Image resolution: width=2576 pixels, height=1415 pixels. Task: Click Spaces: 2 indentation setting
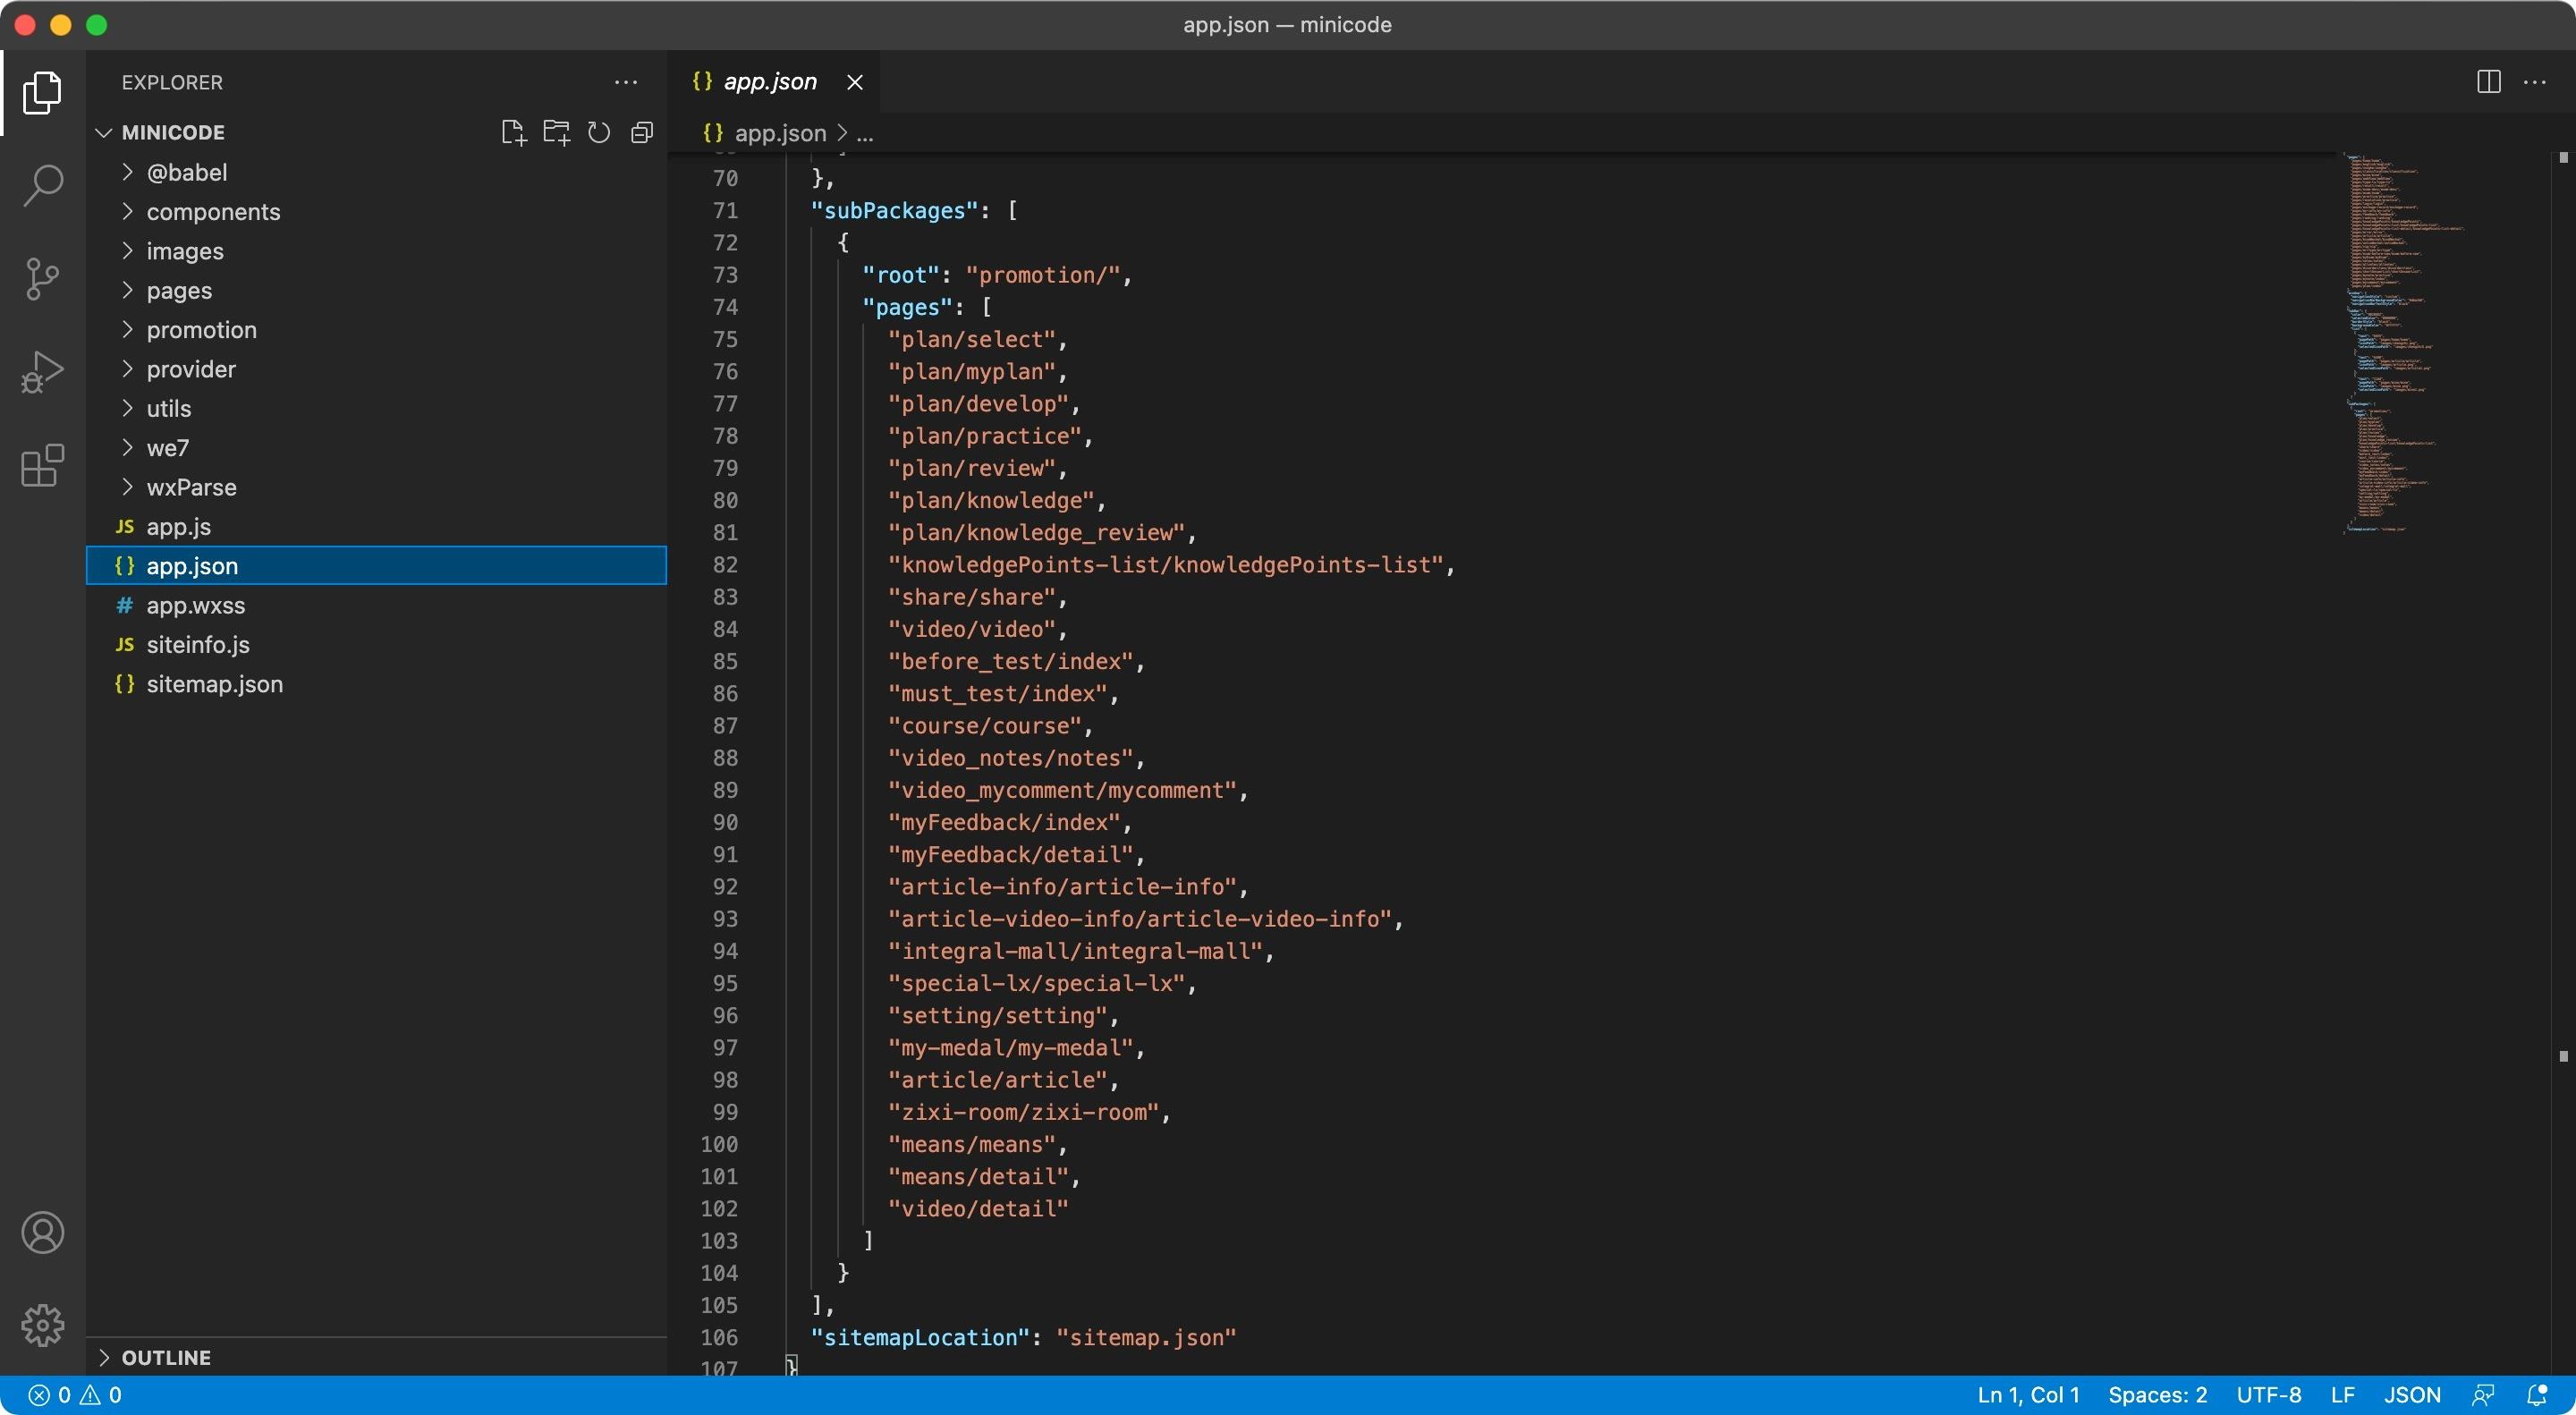click(2157, 1395)
